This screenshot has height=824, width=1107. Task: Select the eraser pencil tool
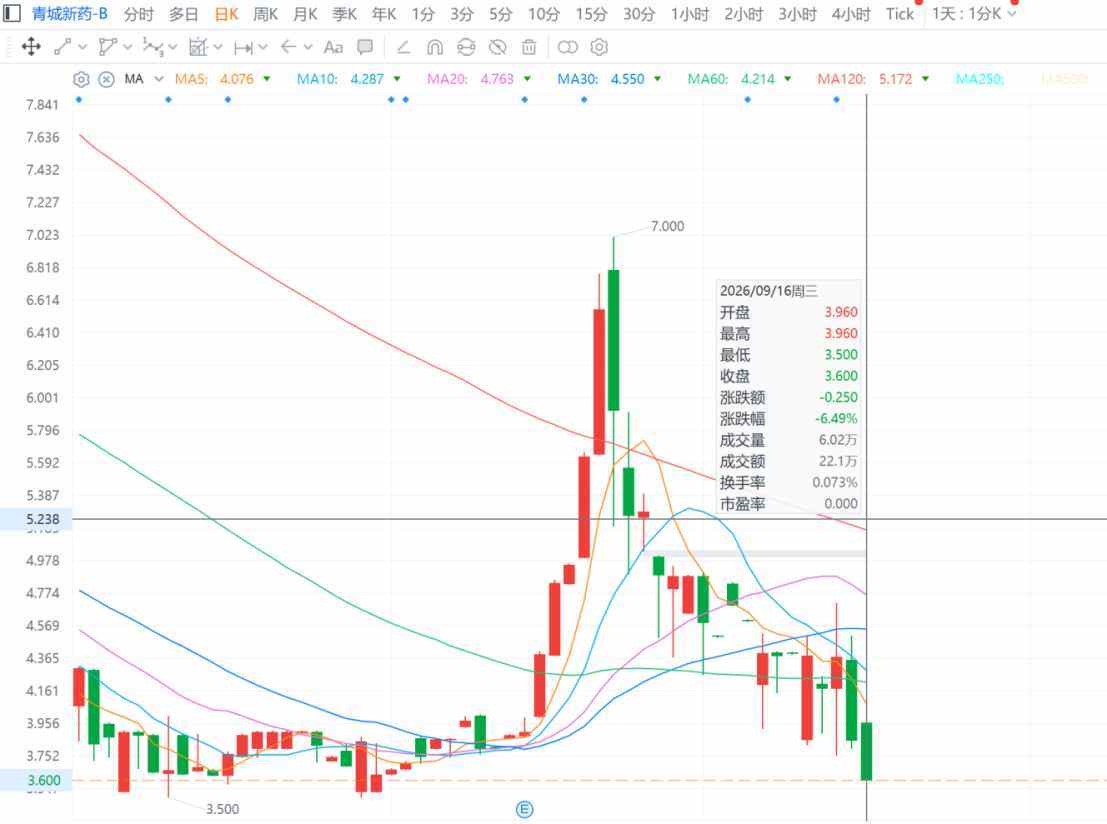click(403, 47)
